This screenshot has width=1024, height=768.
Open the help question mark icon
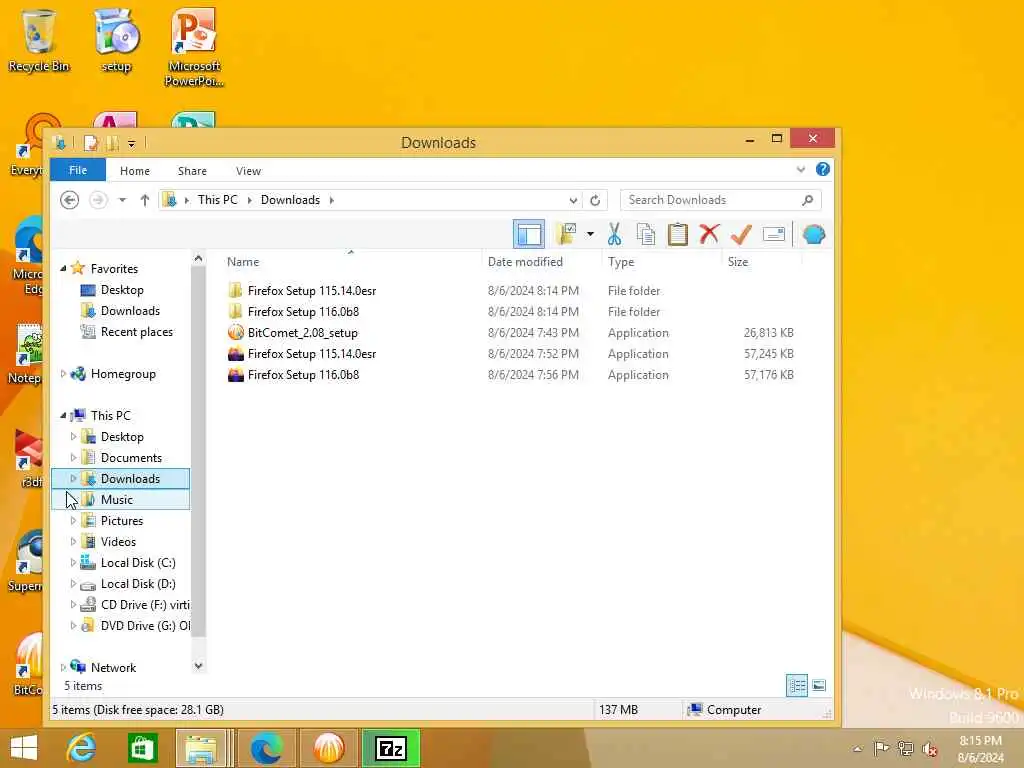[x=823, y=170]
